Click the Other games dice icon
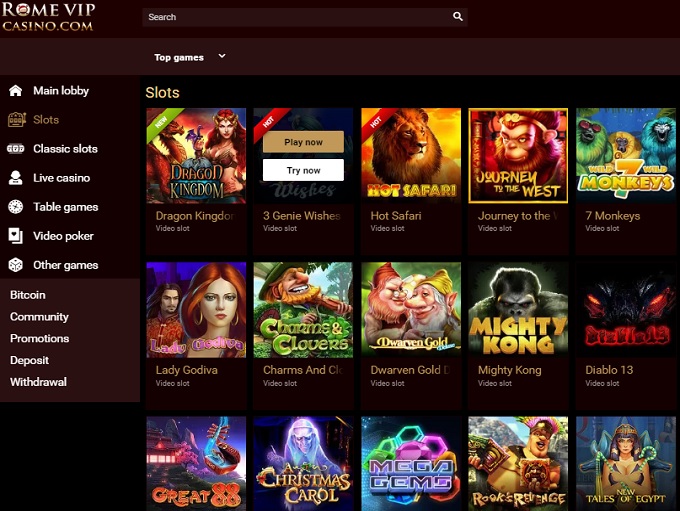The height and width of the screenshot is (511, 680). tap(16, 265)
